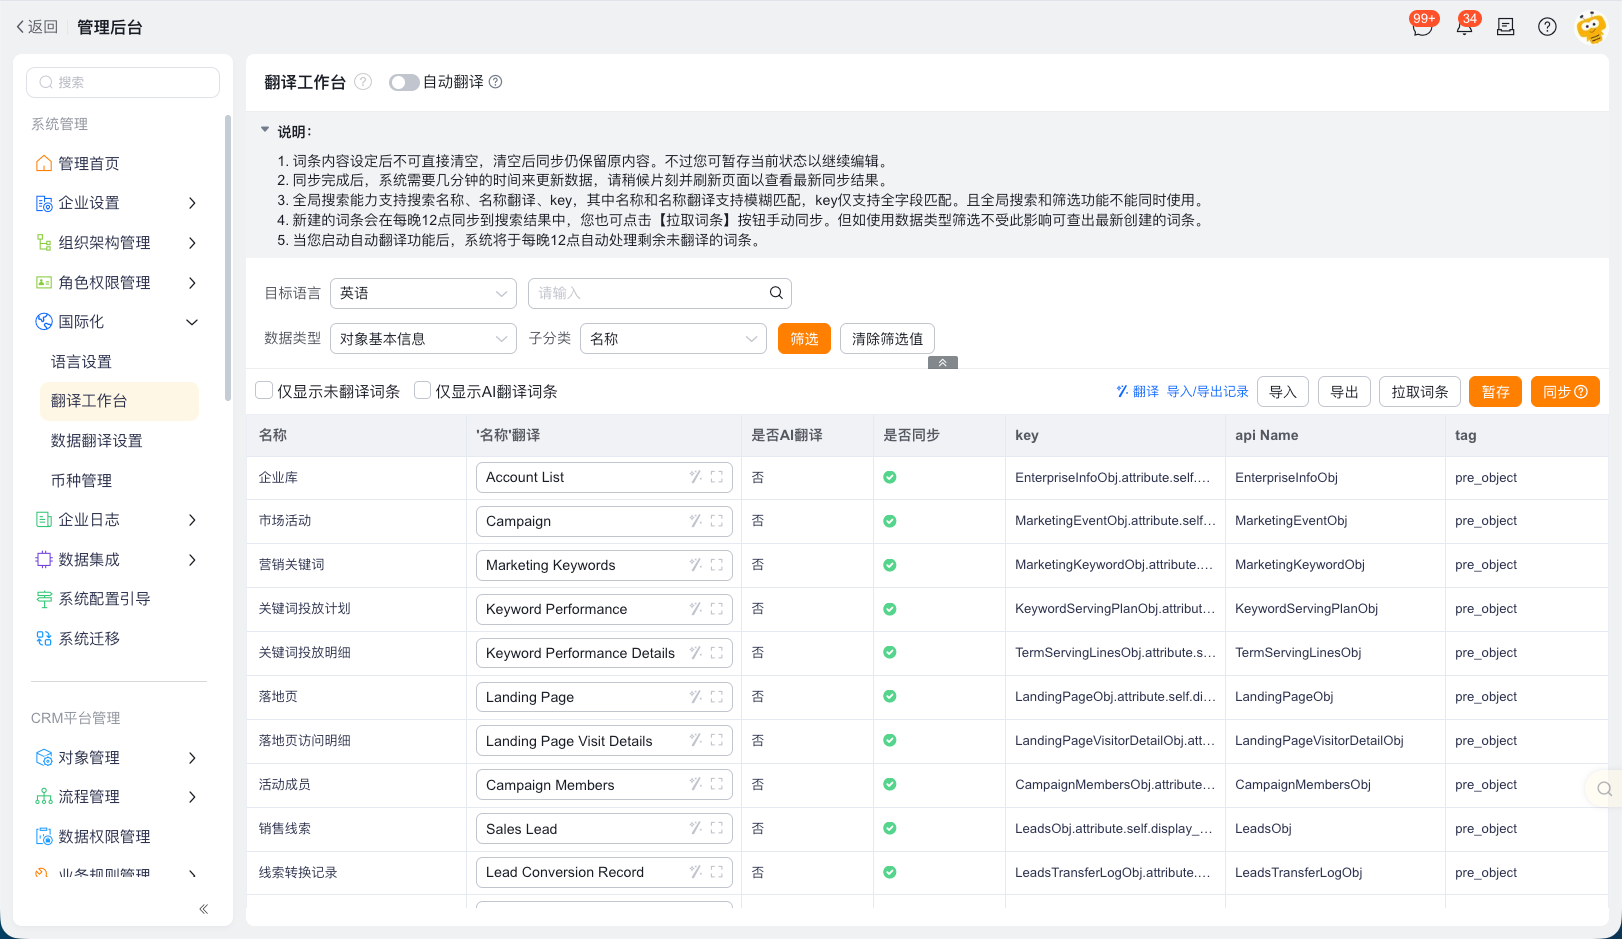
Task: Open 系统配置引导 in the sidebar
Action: (104, 599)
